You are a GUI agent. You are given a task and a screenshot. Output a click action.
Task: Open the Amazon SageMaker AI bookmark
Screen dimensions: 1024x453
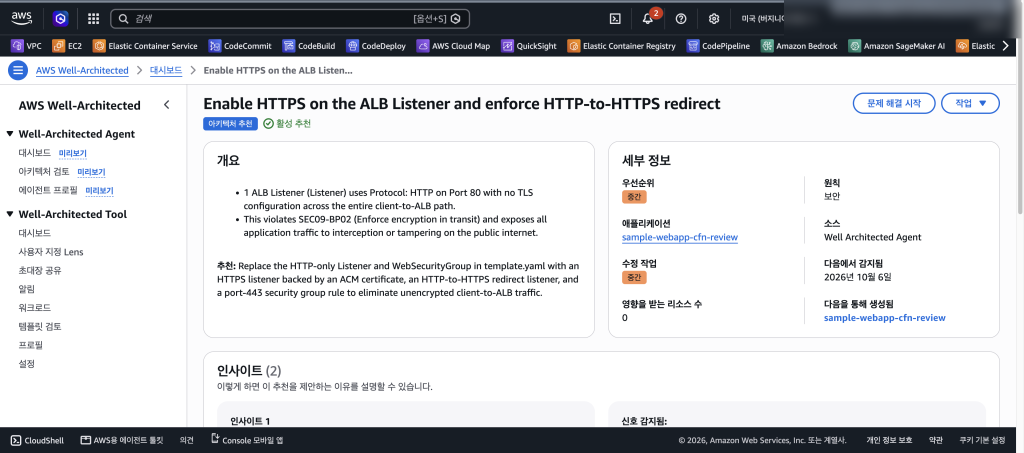tap(896, 46)
